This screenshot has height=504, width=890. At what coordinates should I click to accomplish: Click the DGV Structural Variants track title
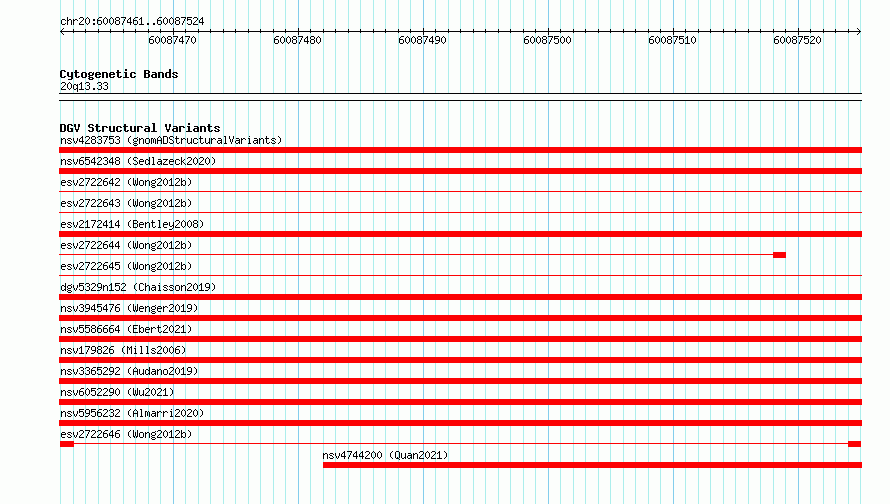(x=140, y=128)
